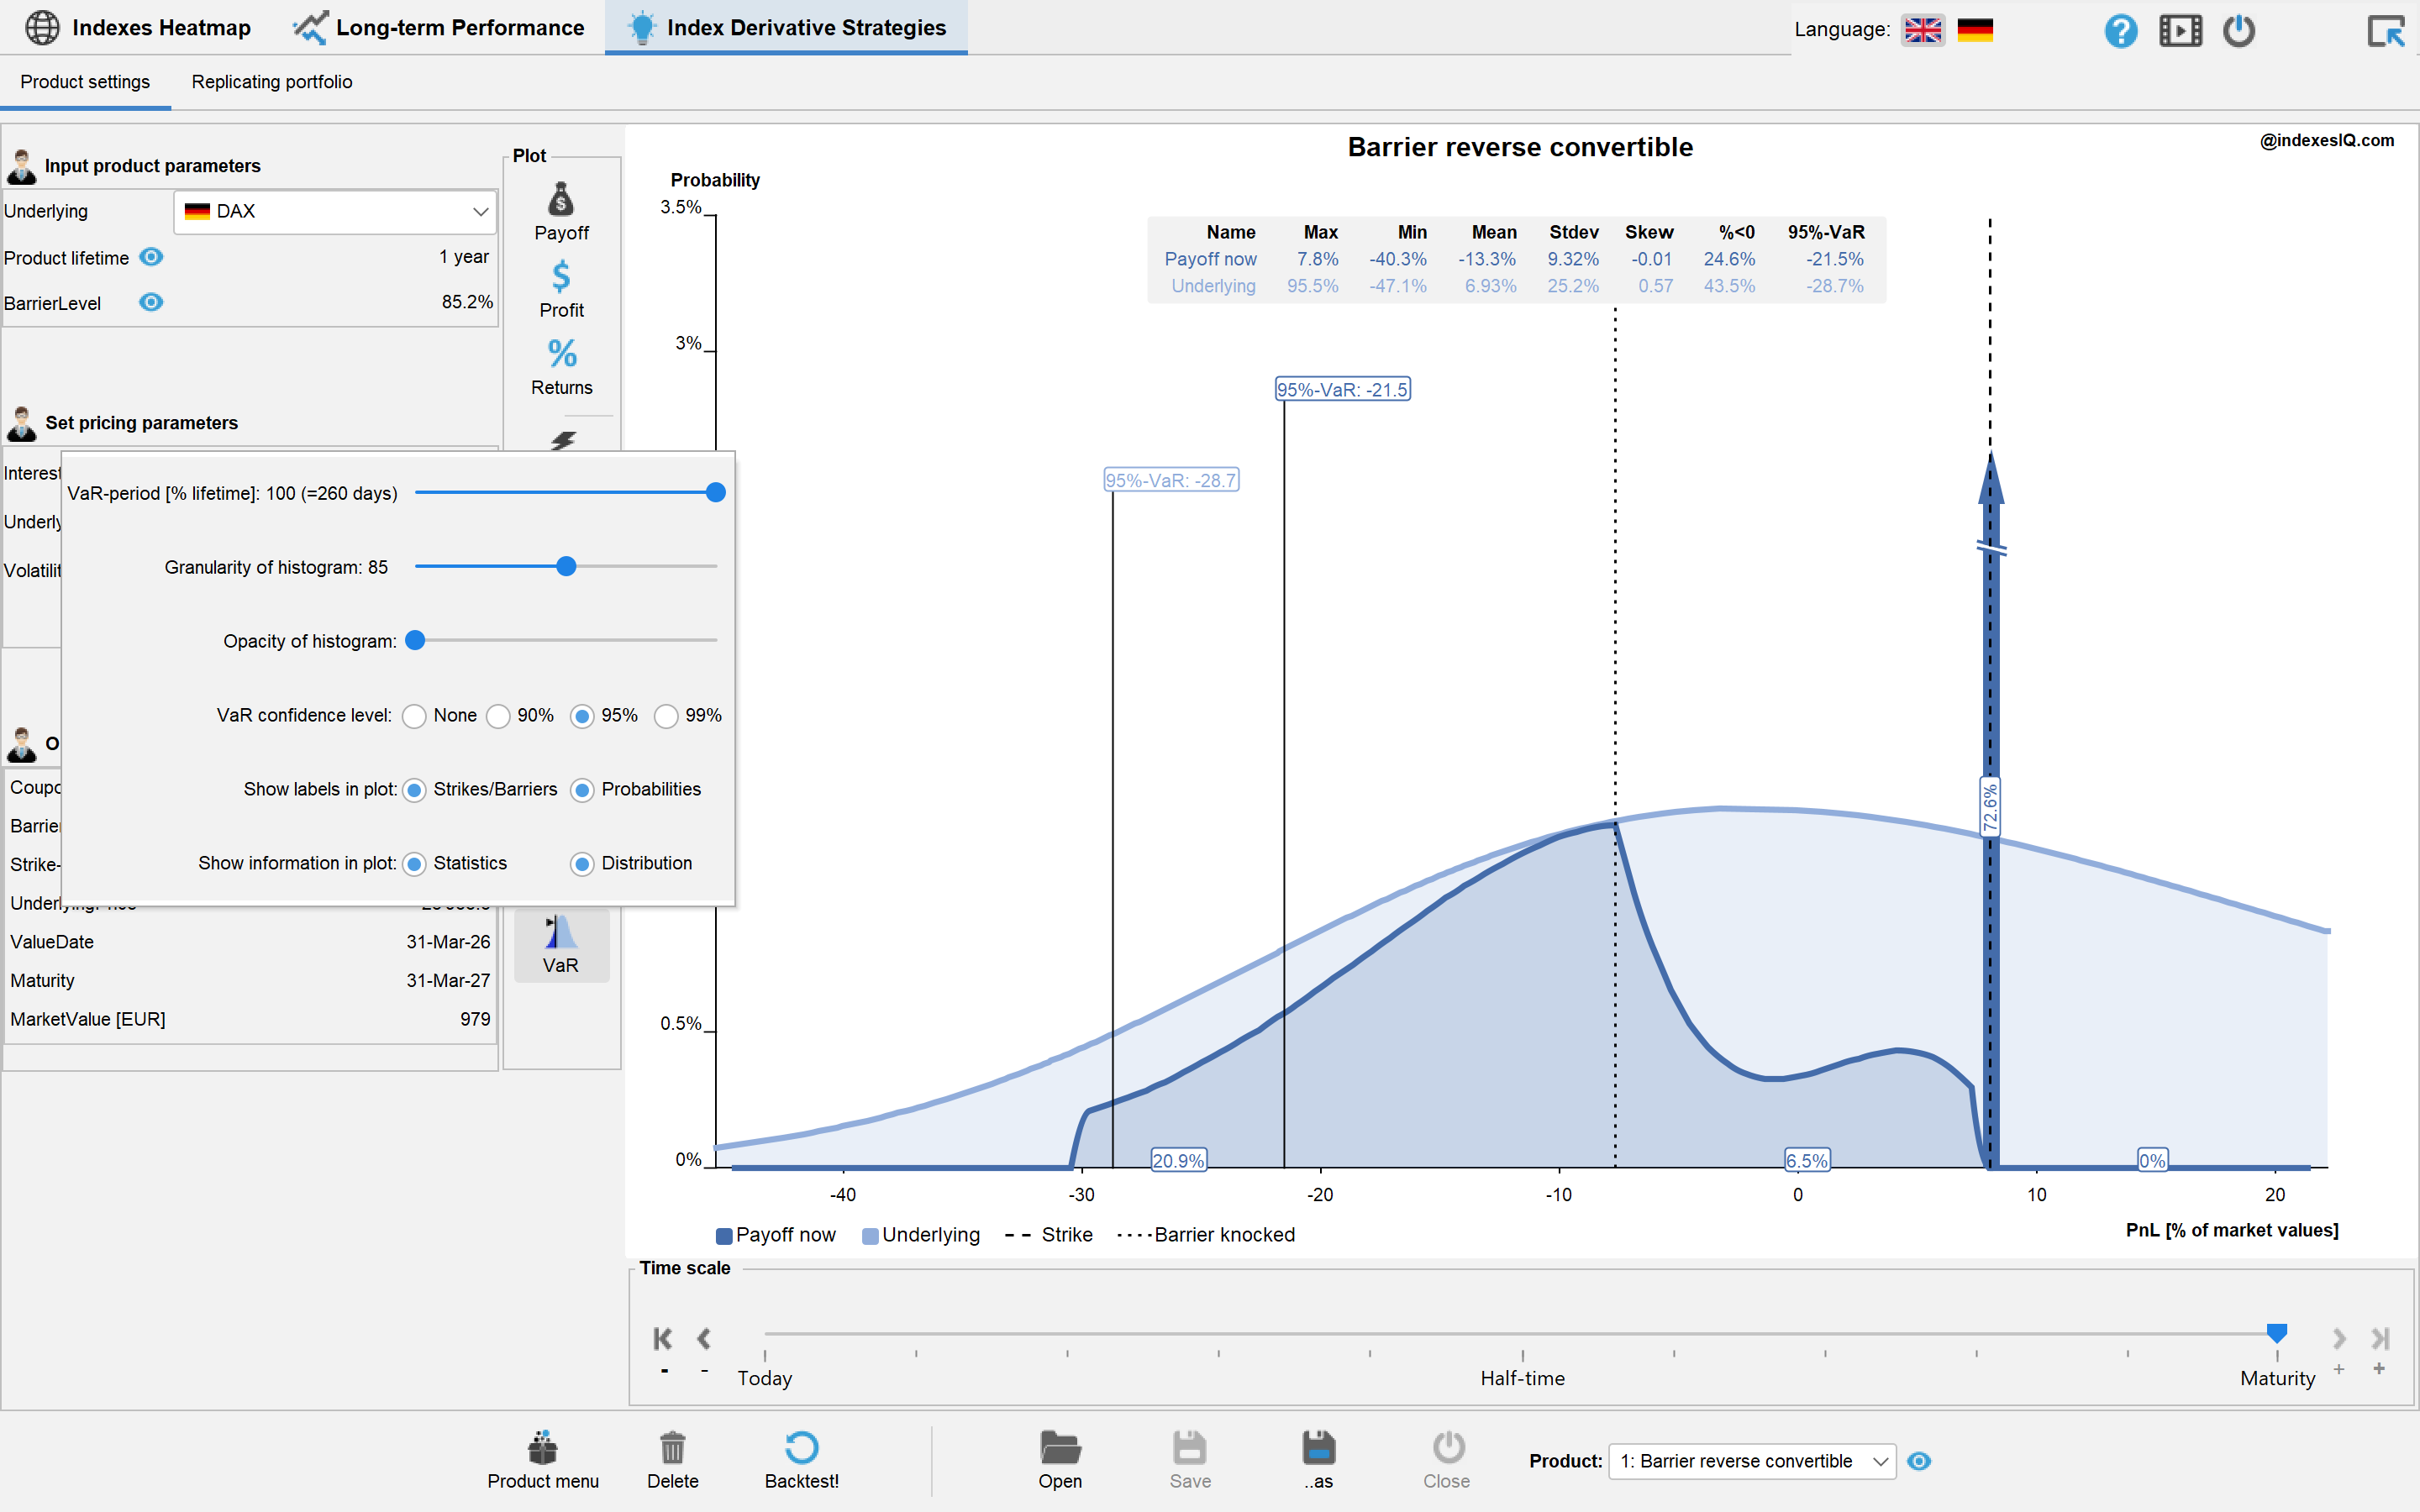Open the video tutorial film icon
2420x1512 pixels.
point(2180,30)
